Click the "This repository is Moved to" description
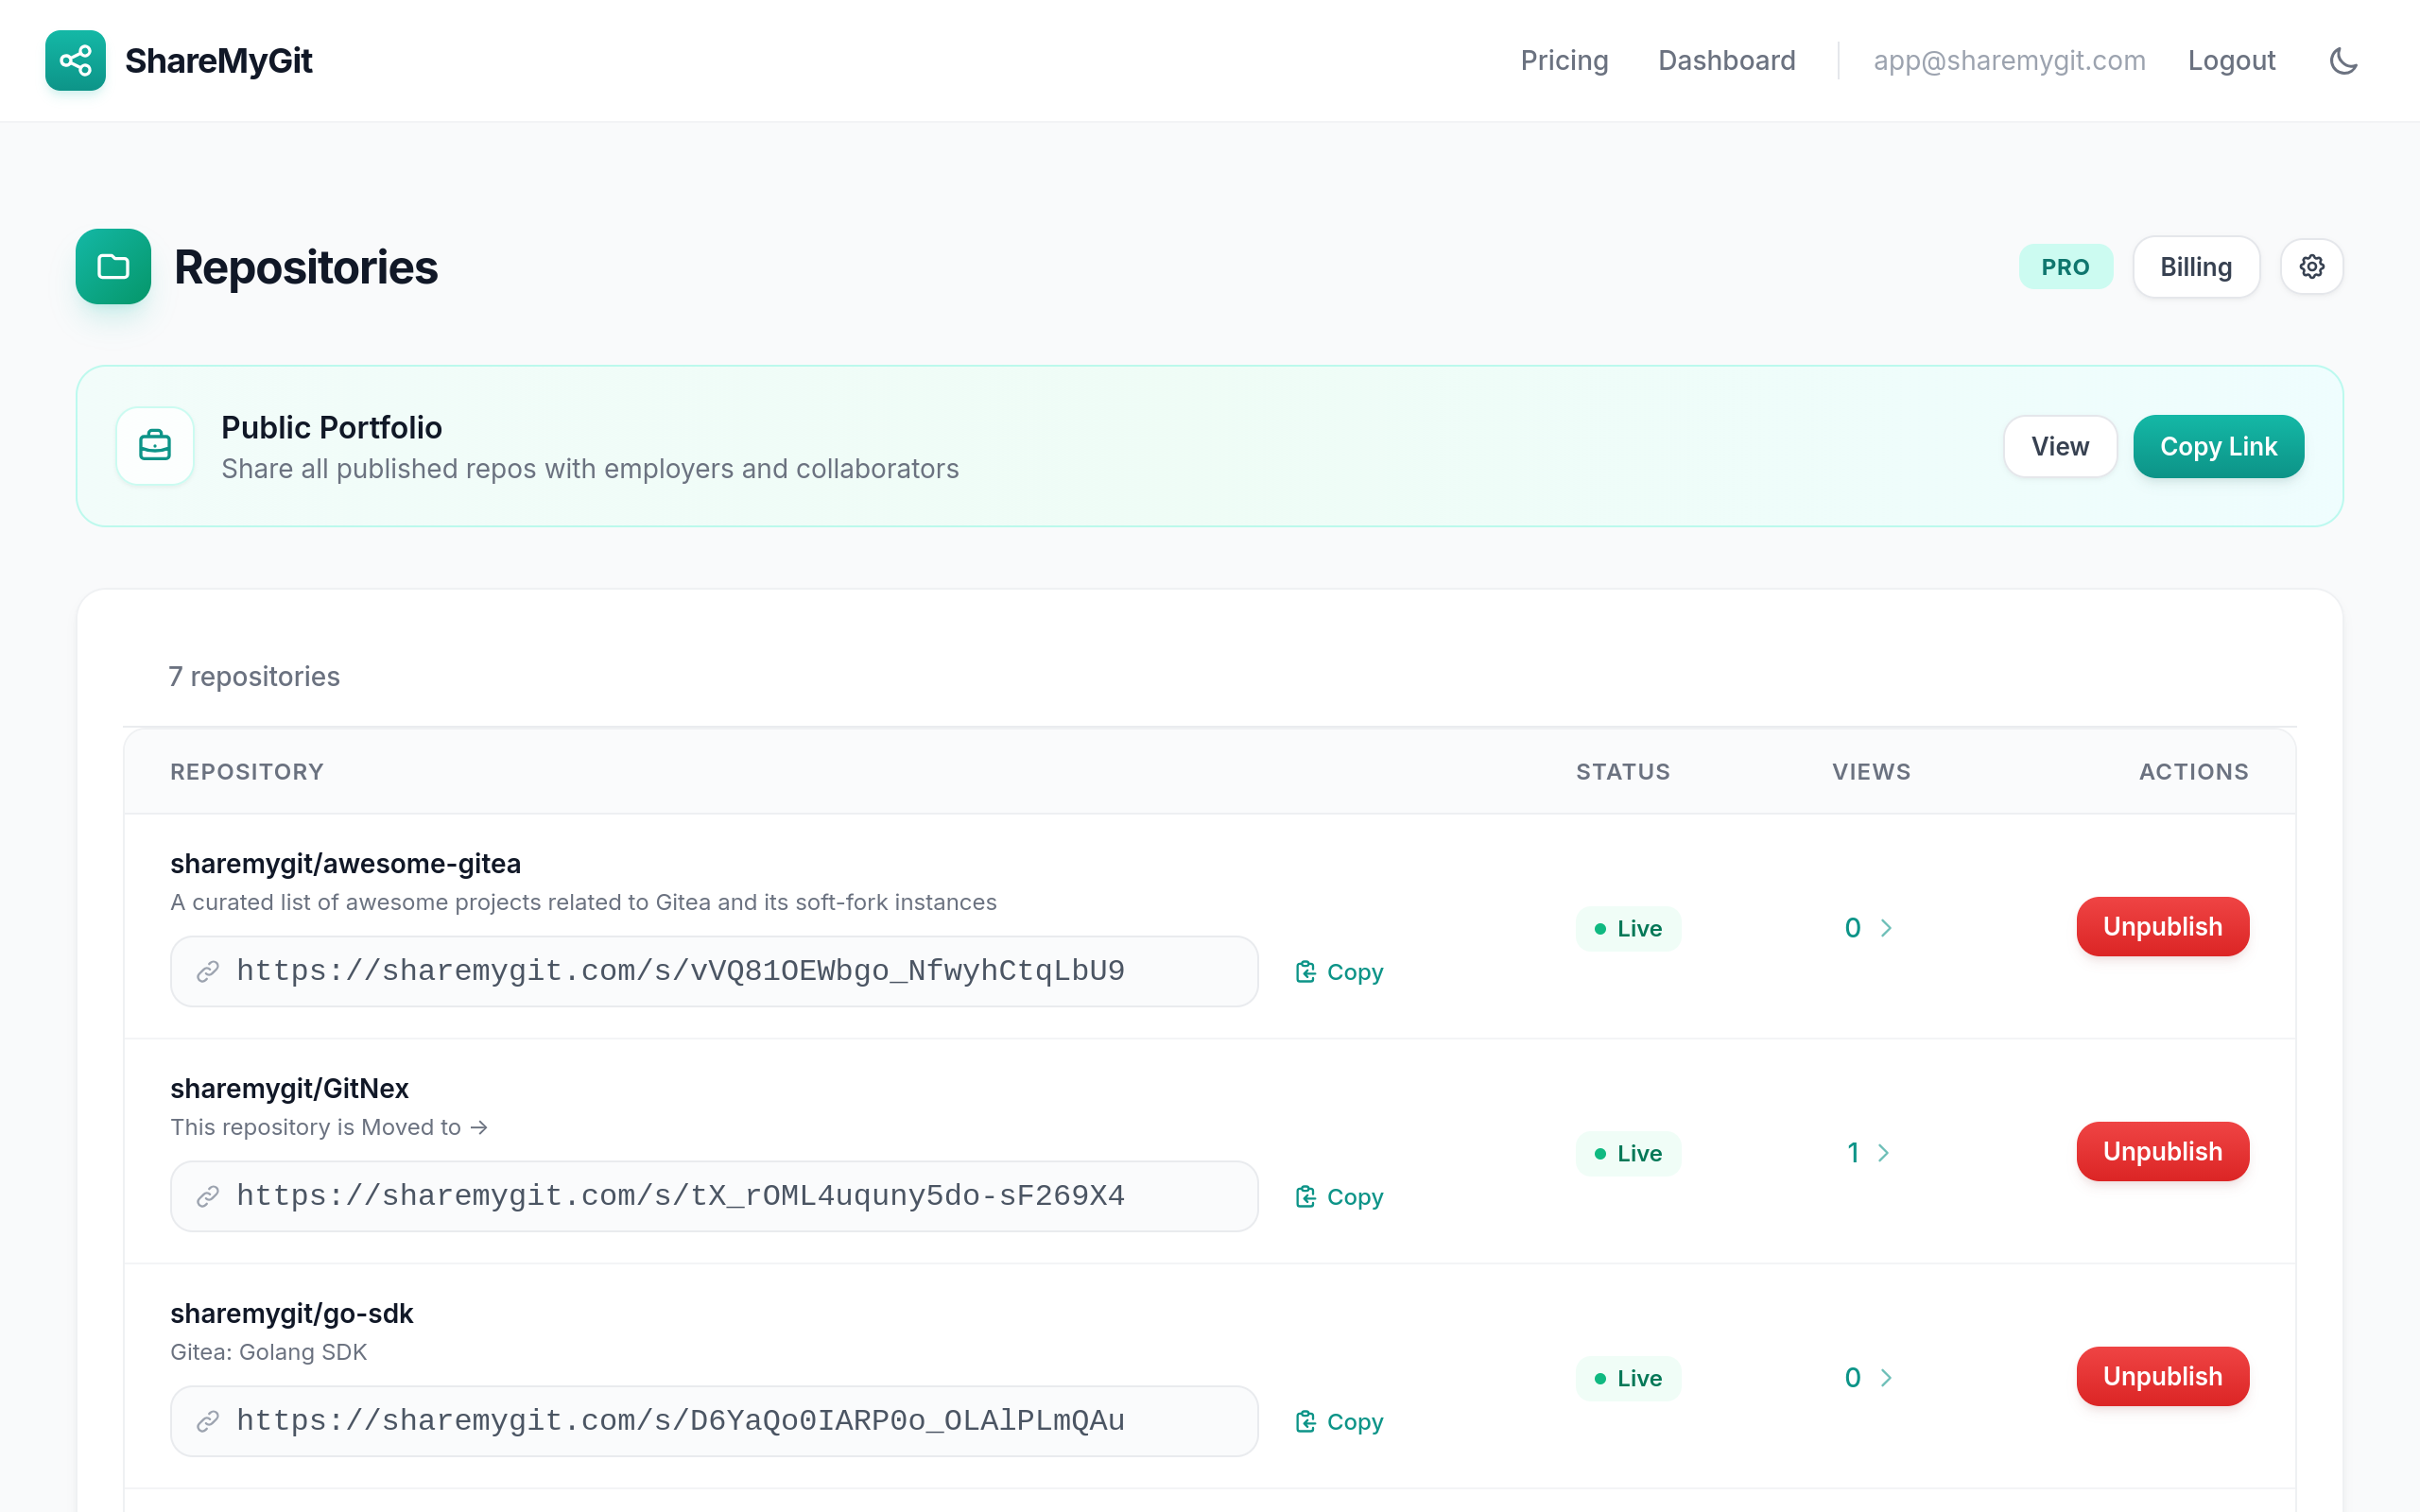The height and width of the screenshot is (1512, 2420). coord(329,1127)
